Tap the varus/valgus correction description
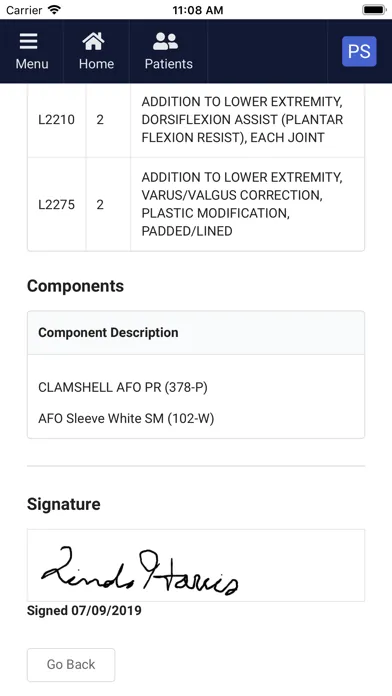392x696 pixels. 242,204
